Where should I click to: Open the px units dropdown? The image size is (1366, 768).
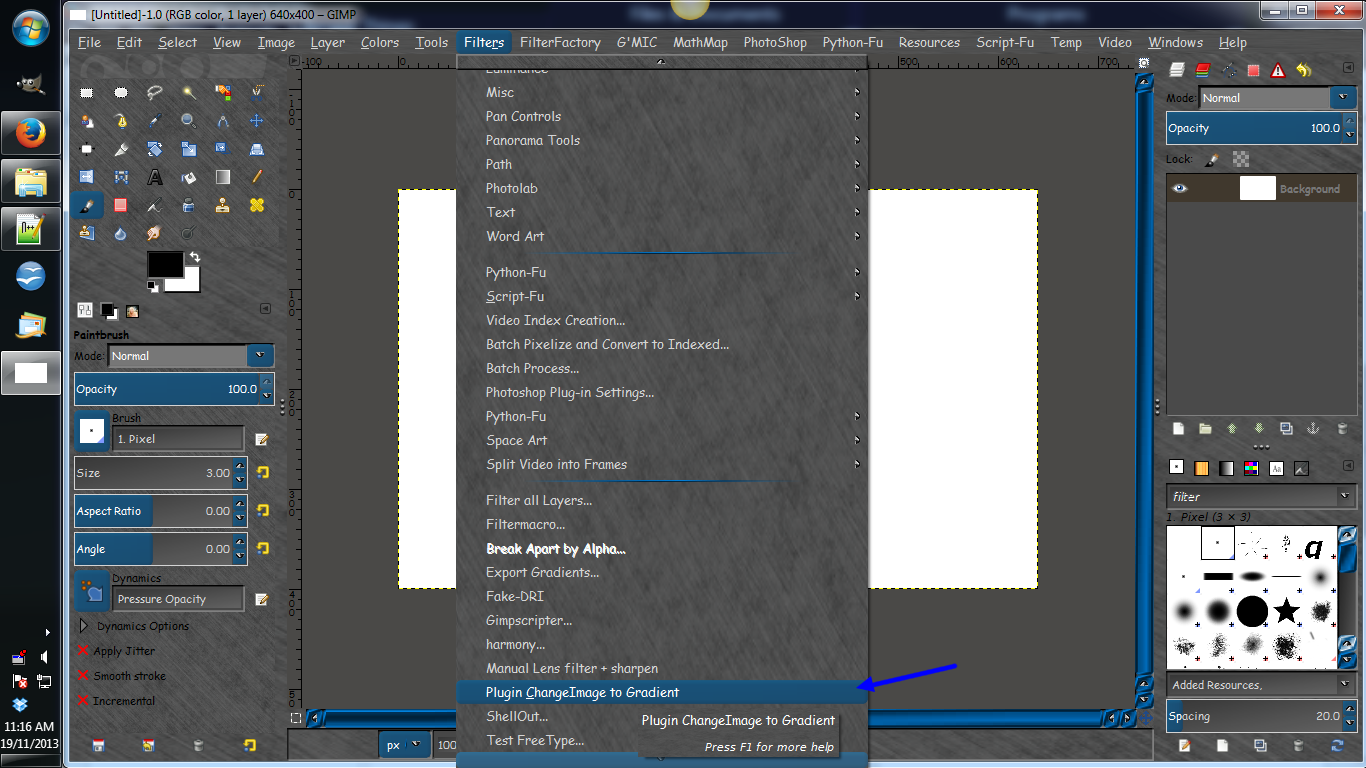[x=404, y=745]
